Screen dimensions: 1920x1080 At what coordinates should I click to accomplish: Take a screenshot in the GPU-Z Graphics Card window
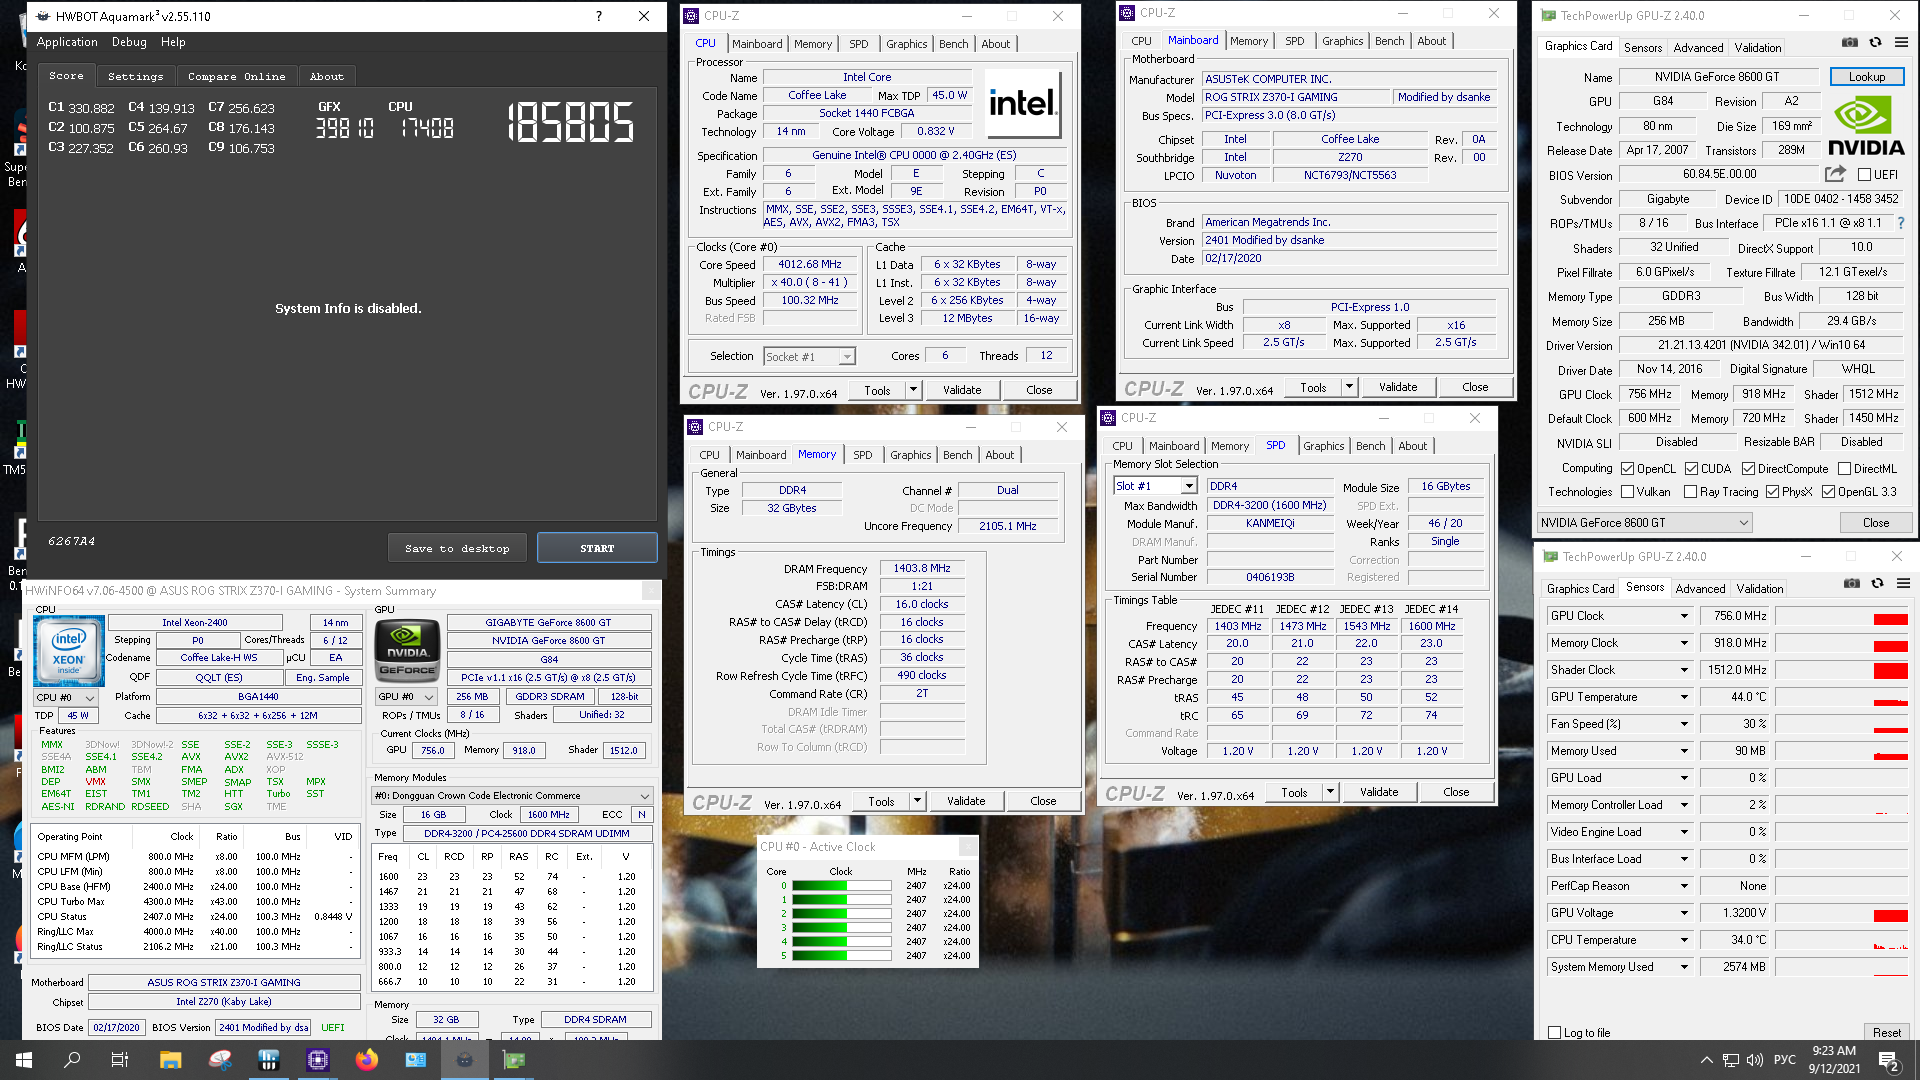tap(1850, 42)
